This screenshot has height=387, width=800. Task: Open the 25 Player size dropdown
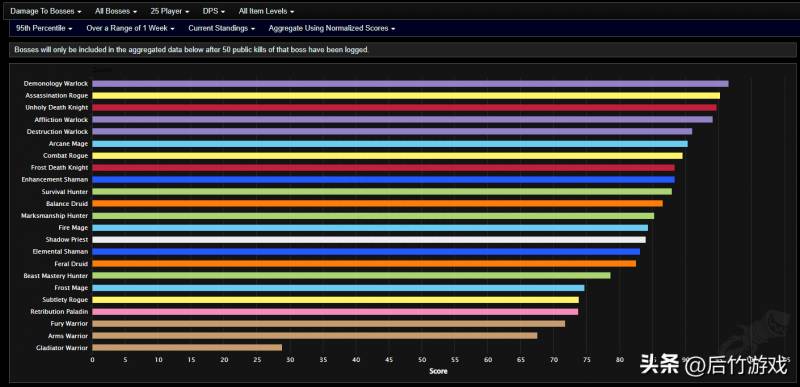(170, 11)
